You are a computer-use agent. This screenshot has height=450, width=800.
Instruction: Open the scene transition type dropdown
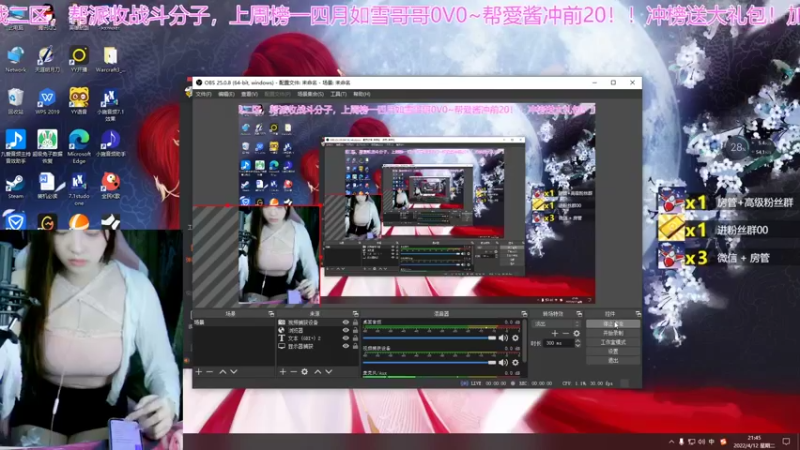point(556,324)
